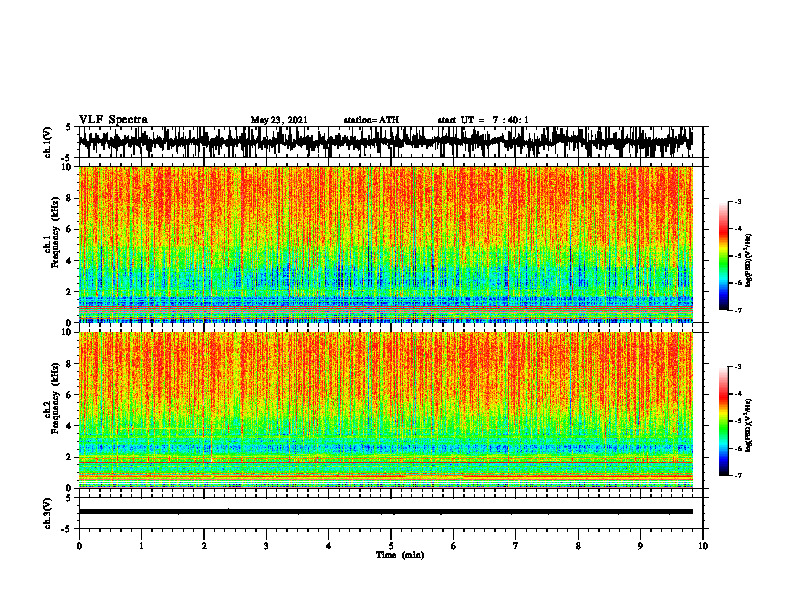Click the 'VLF Spectra' title text
The width and height of the screenshot is (792, 612).
[113, 120]
